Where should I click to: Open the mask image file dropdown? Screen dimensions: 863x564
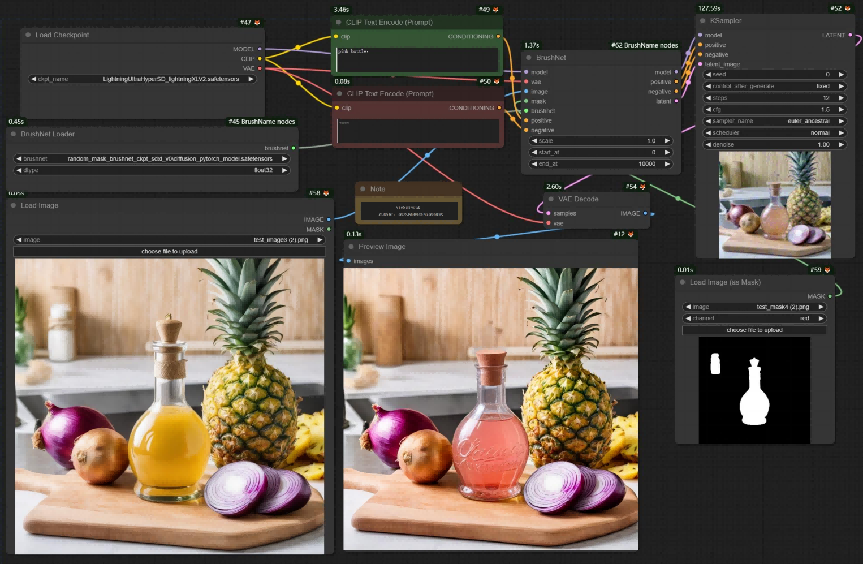755,307
